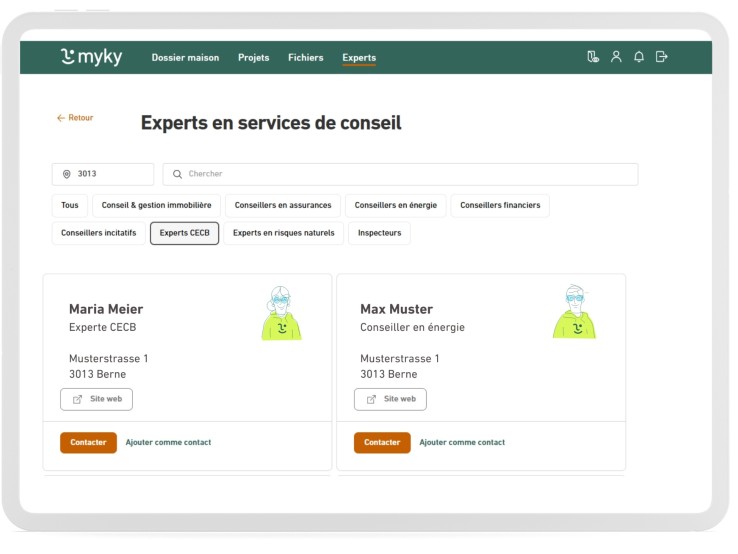Open the user profile icon
The height and width of the screenshot is (554, 738).
pyautogui.click(x=616, y=57)
